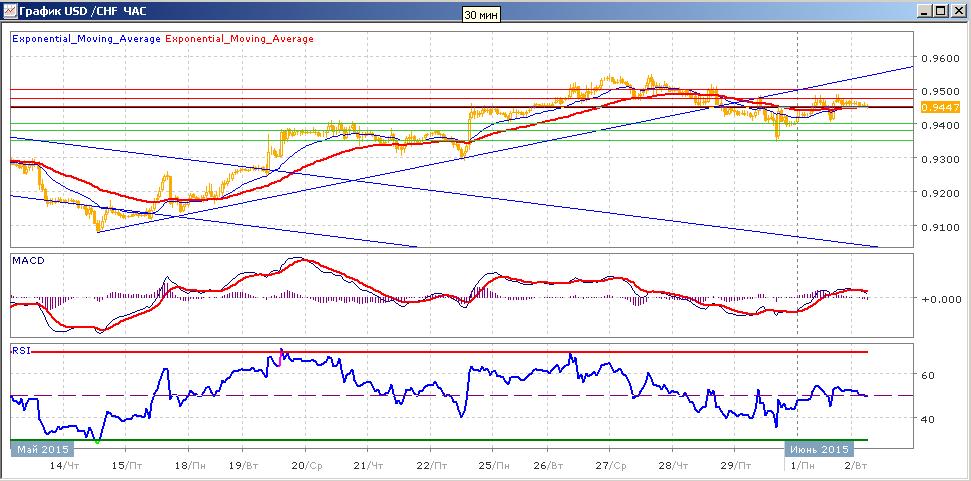Select the blue Exponential_Moving_Average legend label

(87, 38)
